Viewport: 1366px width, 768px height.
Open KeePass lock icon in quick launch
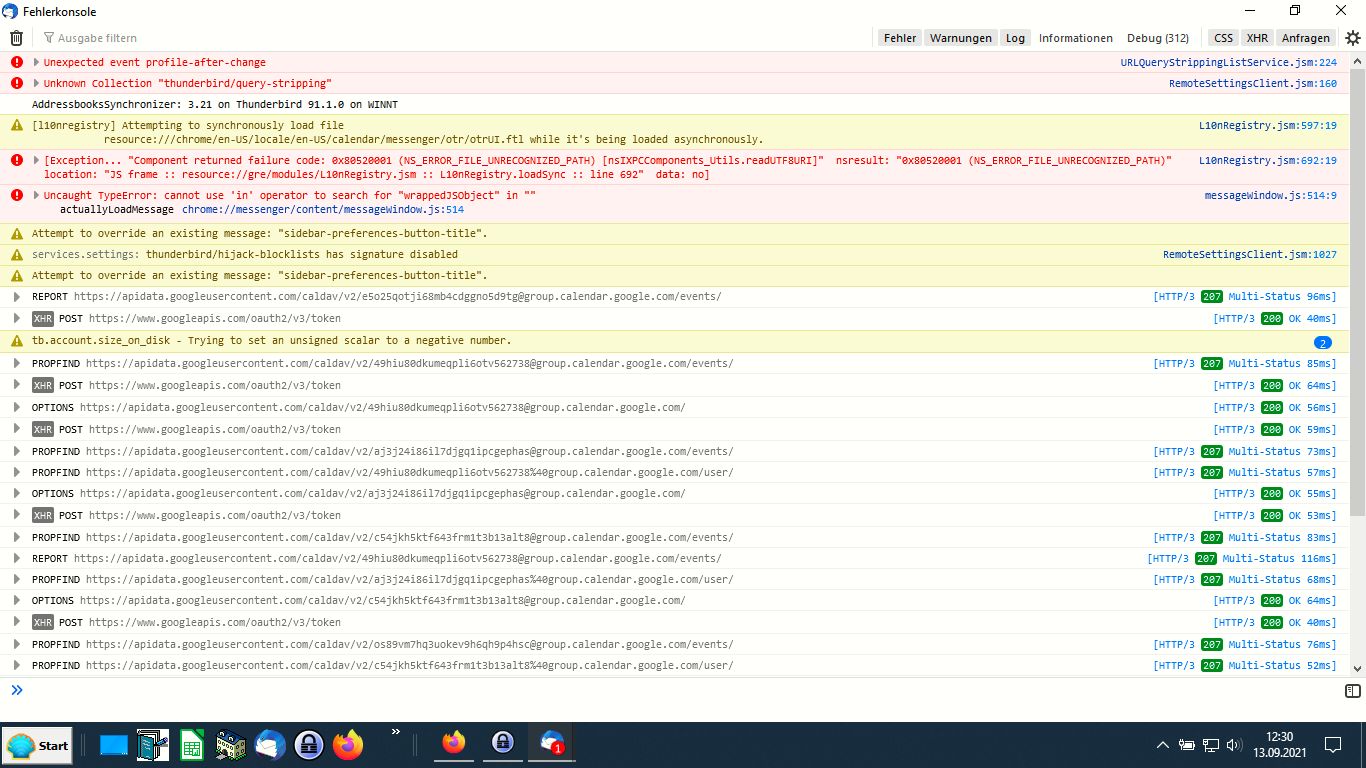coord(309,745)
